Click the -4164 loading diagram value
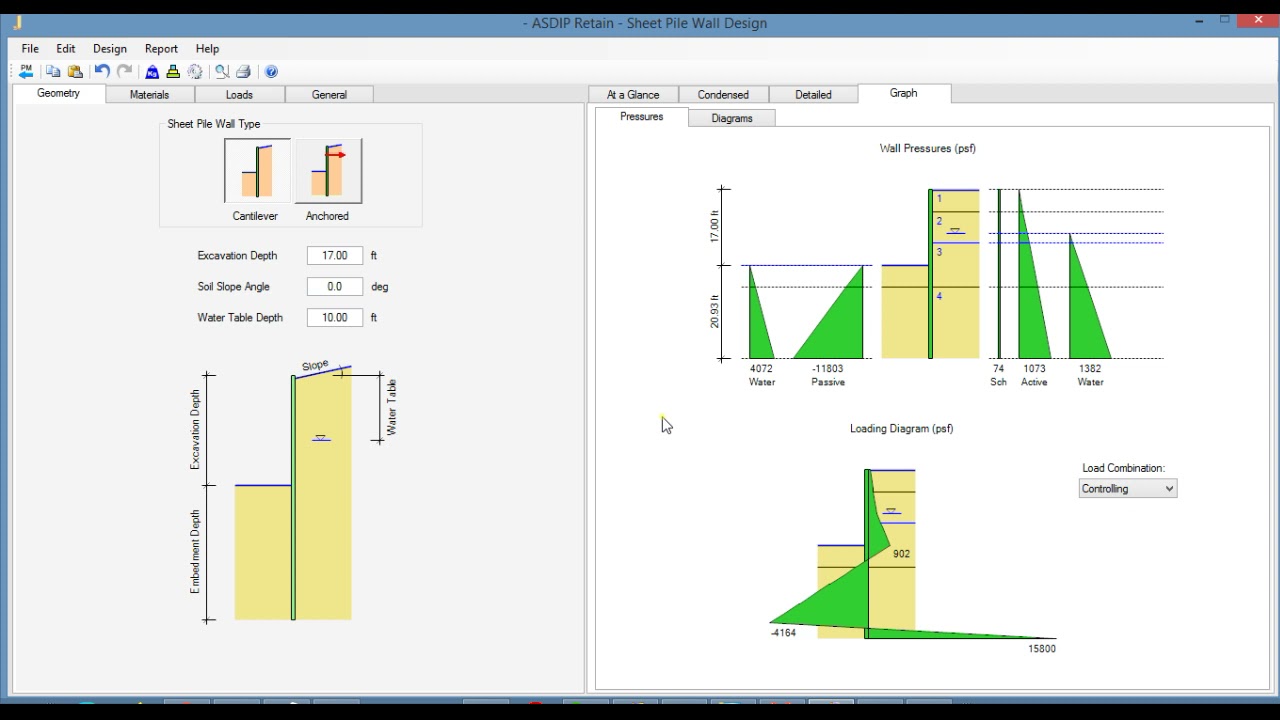The height and width of the screenshot is (720, 1280). coord(783,633)
